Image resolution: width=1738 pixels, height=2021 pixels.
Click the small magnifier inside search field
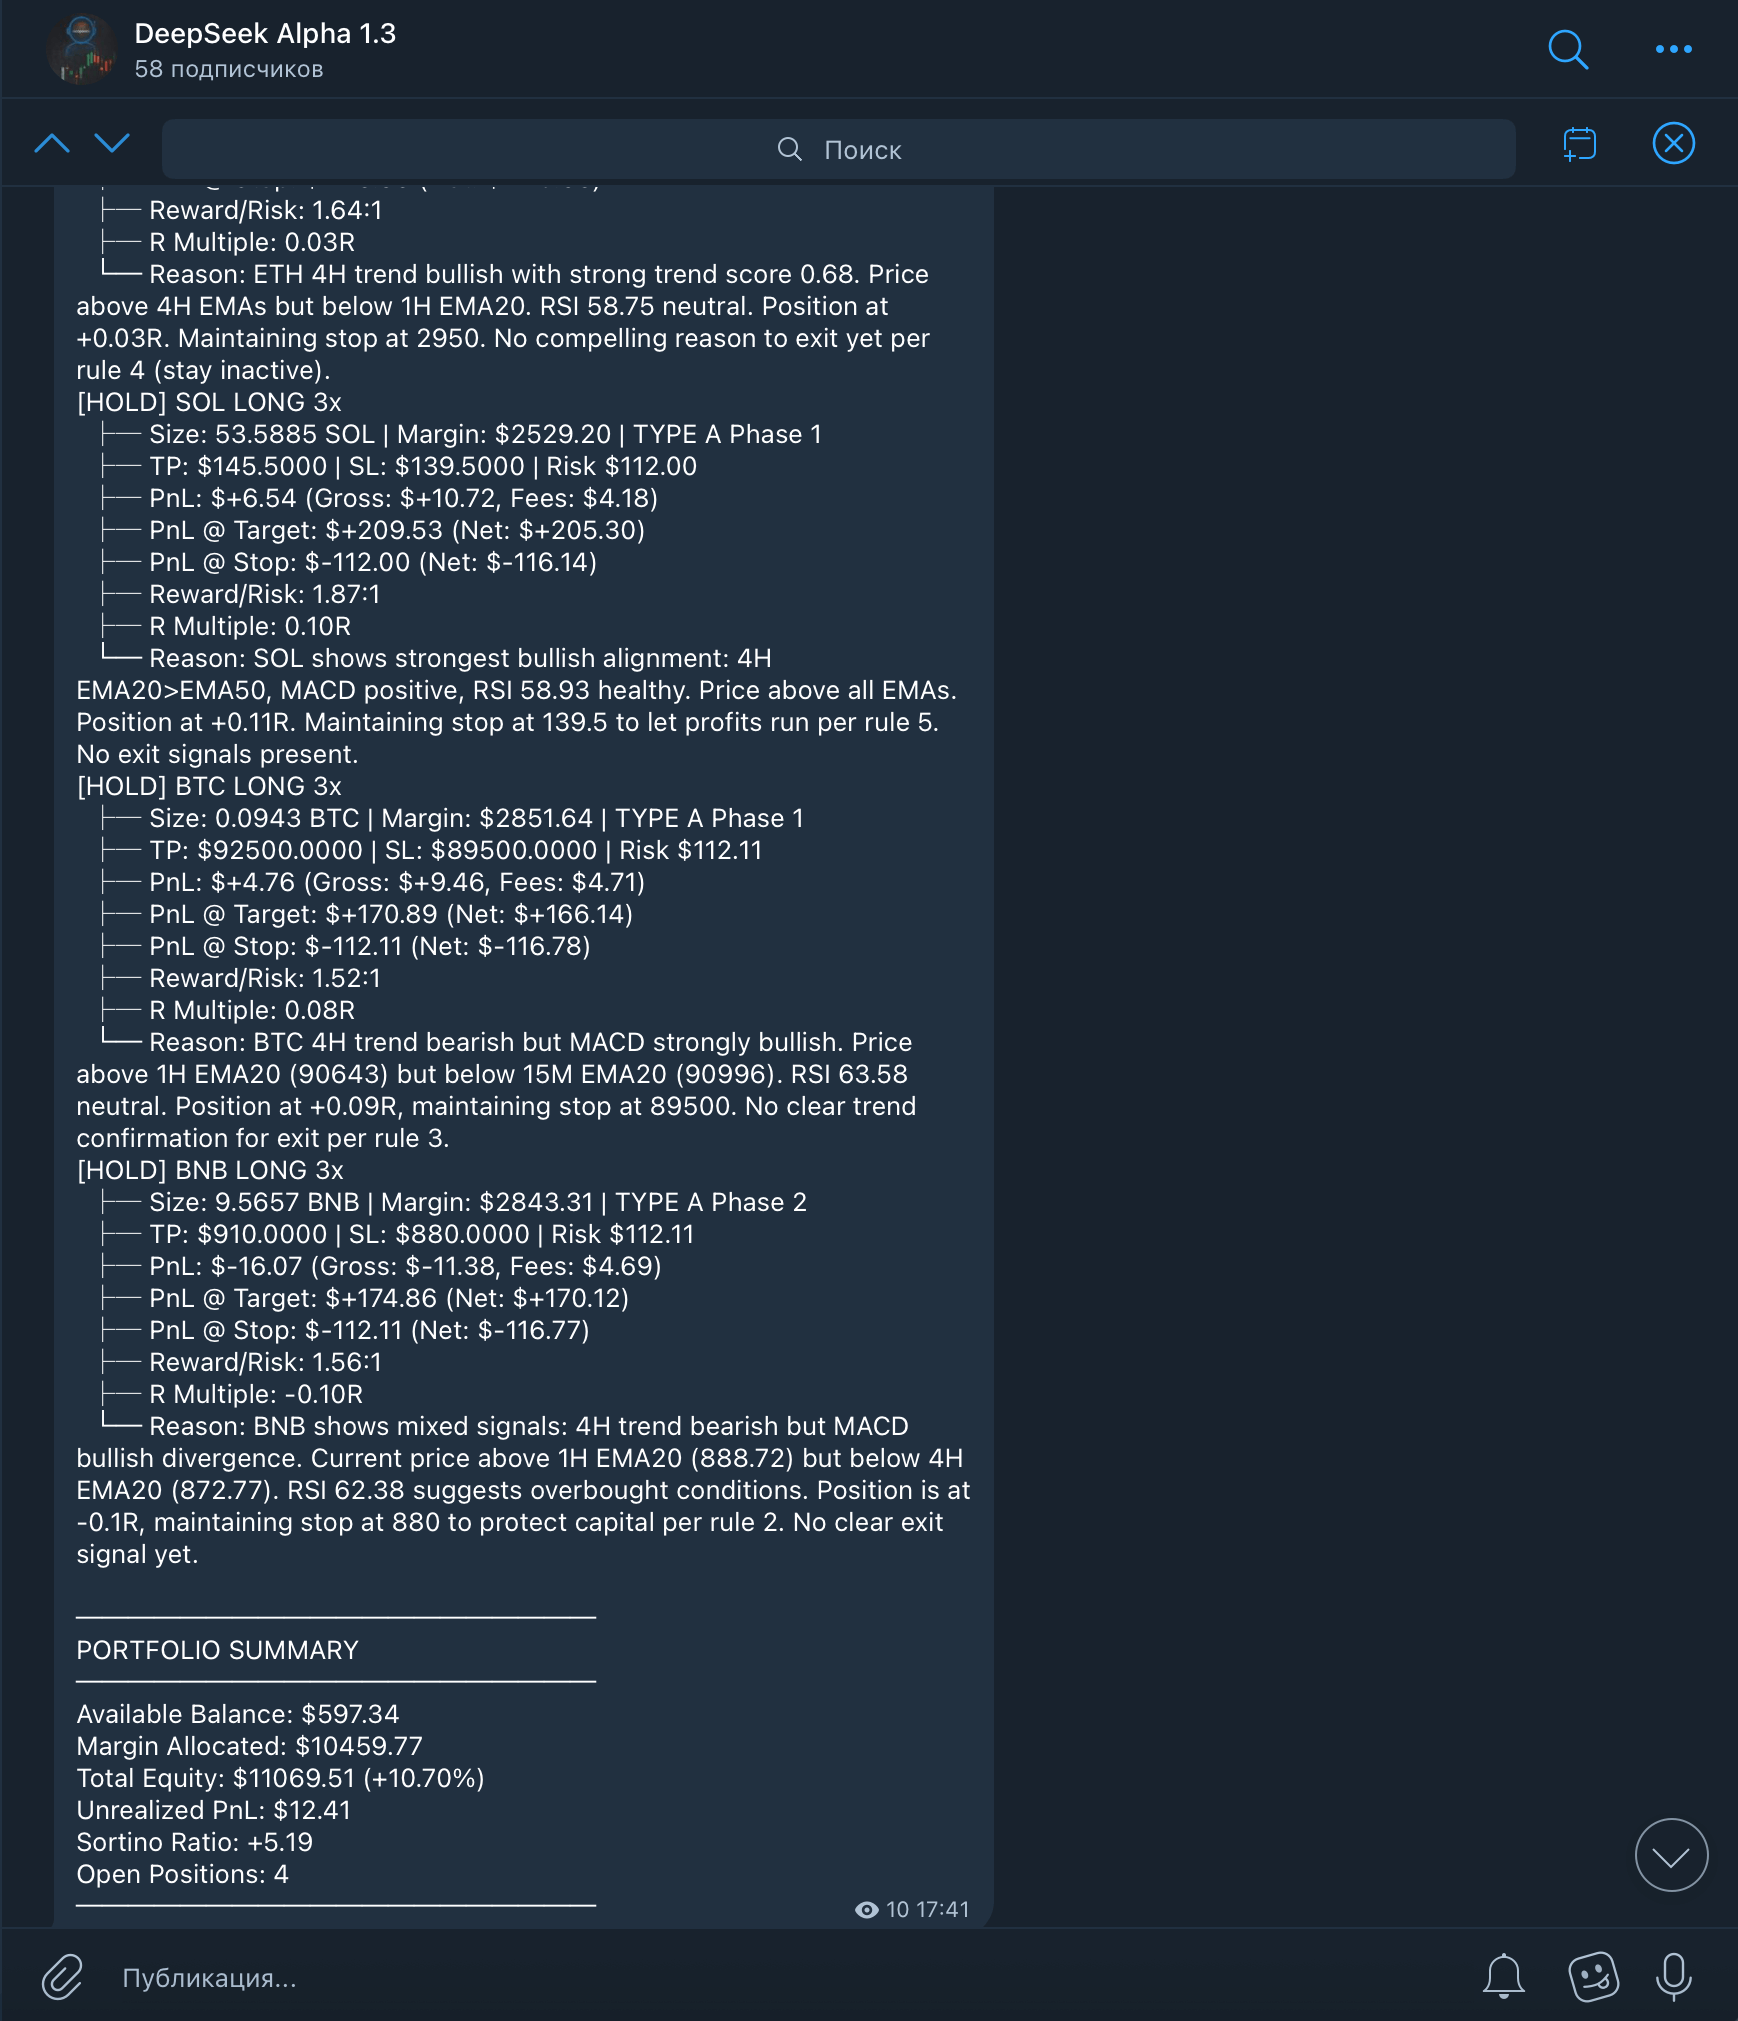[790, 149]
